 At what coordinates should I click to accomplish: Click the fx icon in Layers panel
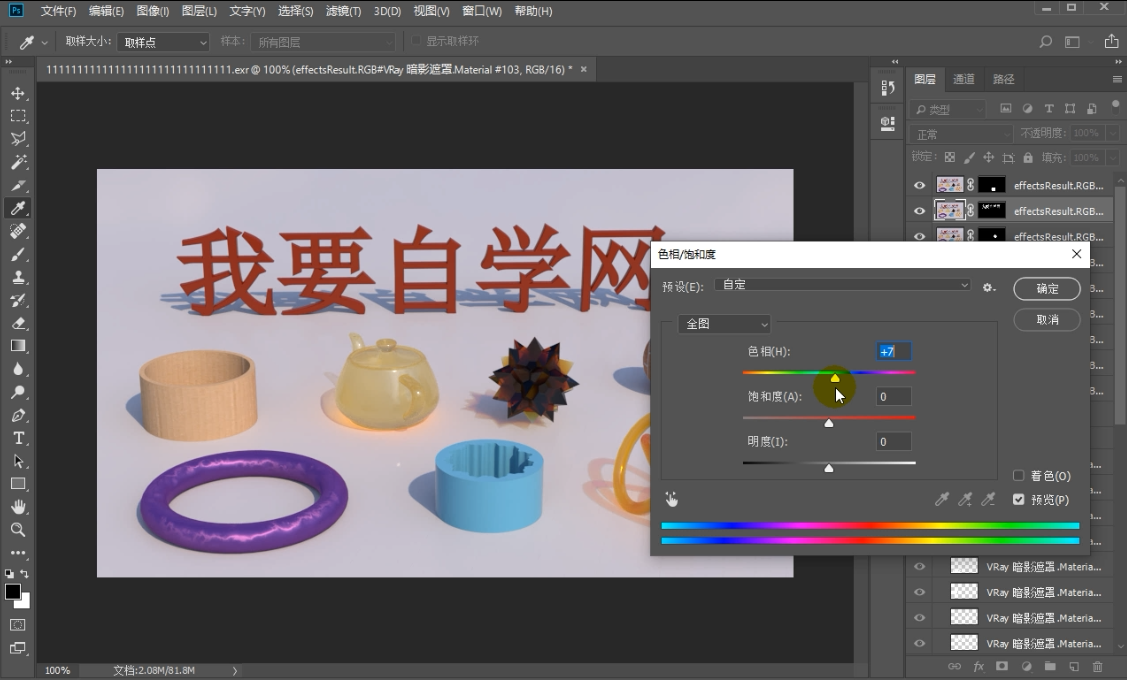pyautogui.click(x=978, y=666)
